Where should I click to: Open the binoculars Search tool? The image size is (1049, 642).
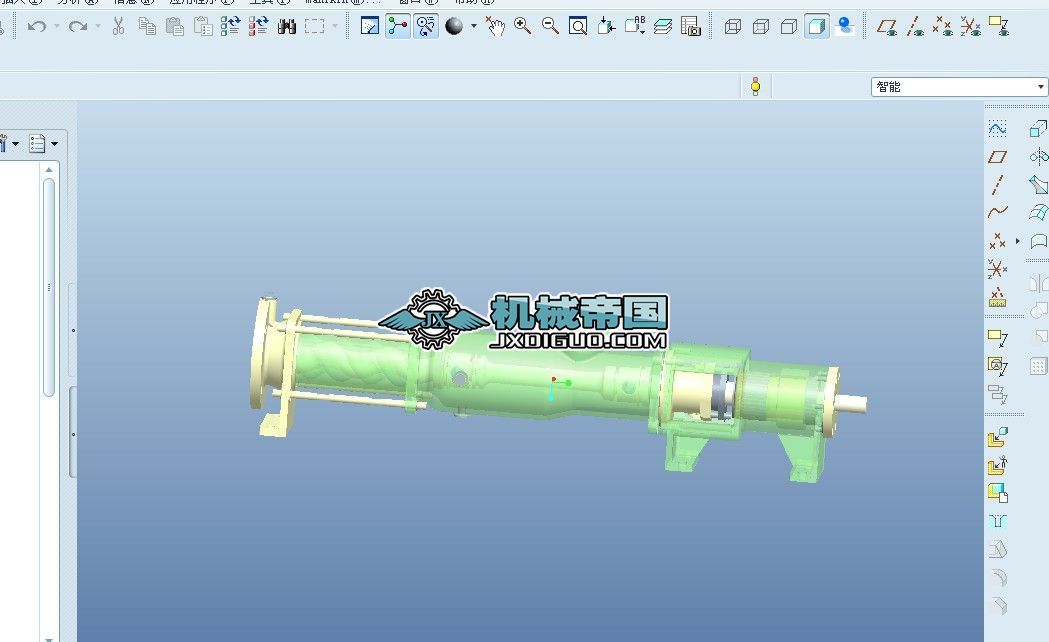click(x=286, y=26)
